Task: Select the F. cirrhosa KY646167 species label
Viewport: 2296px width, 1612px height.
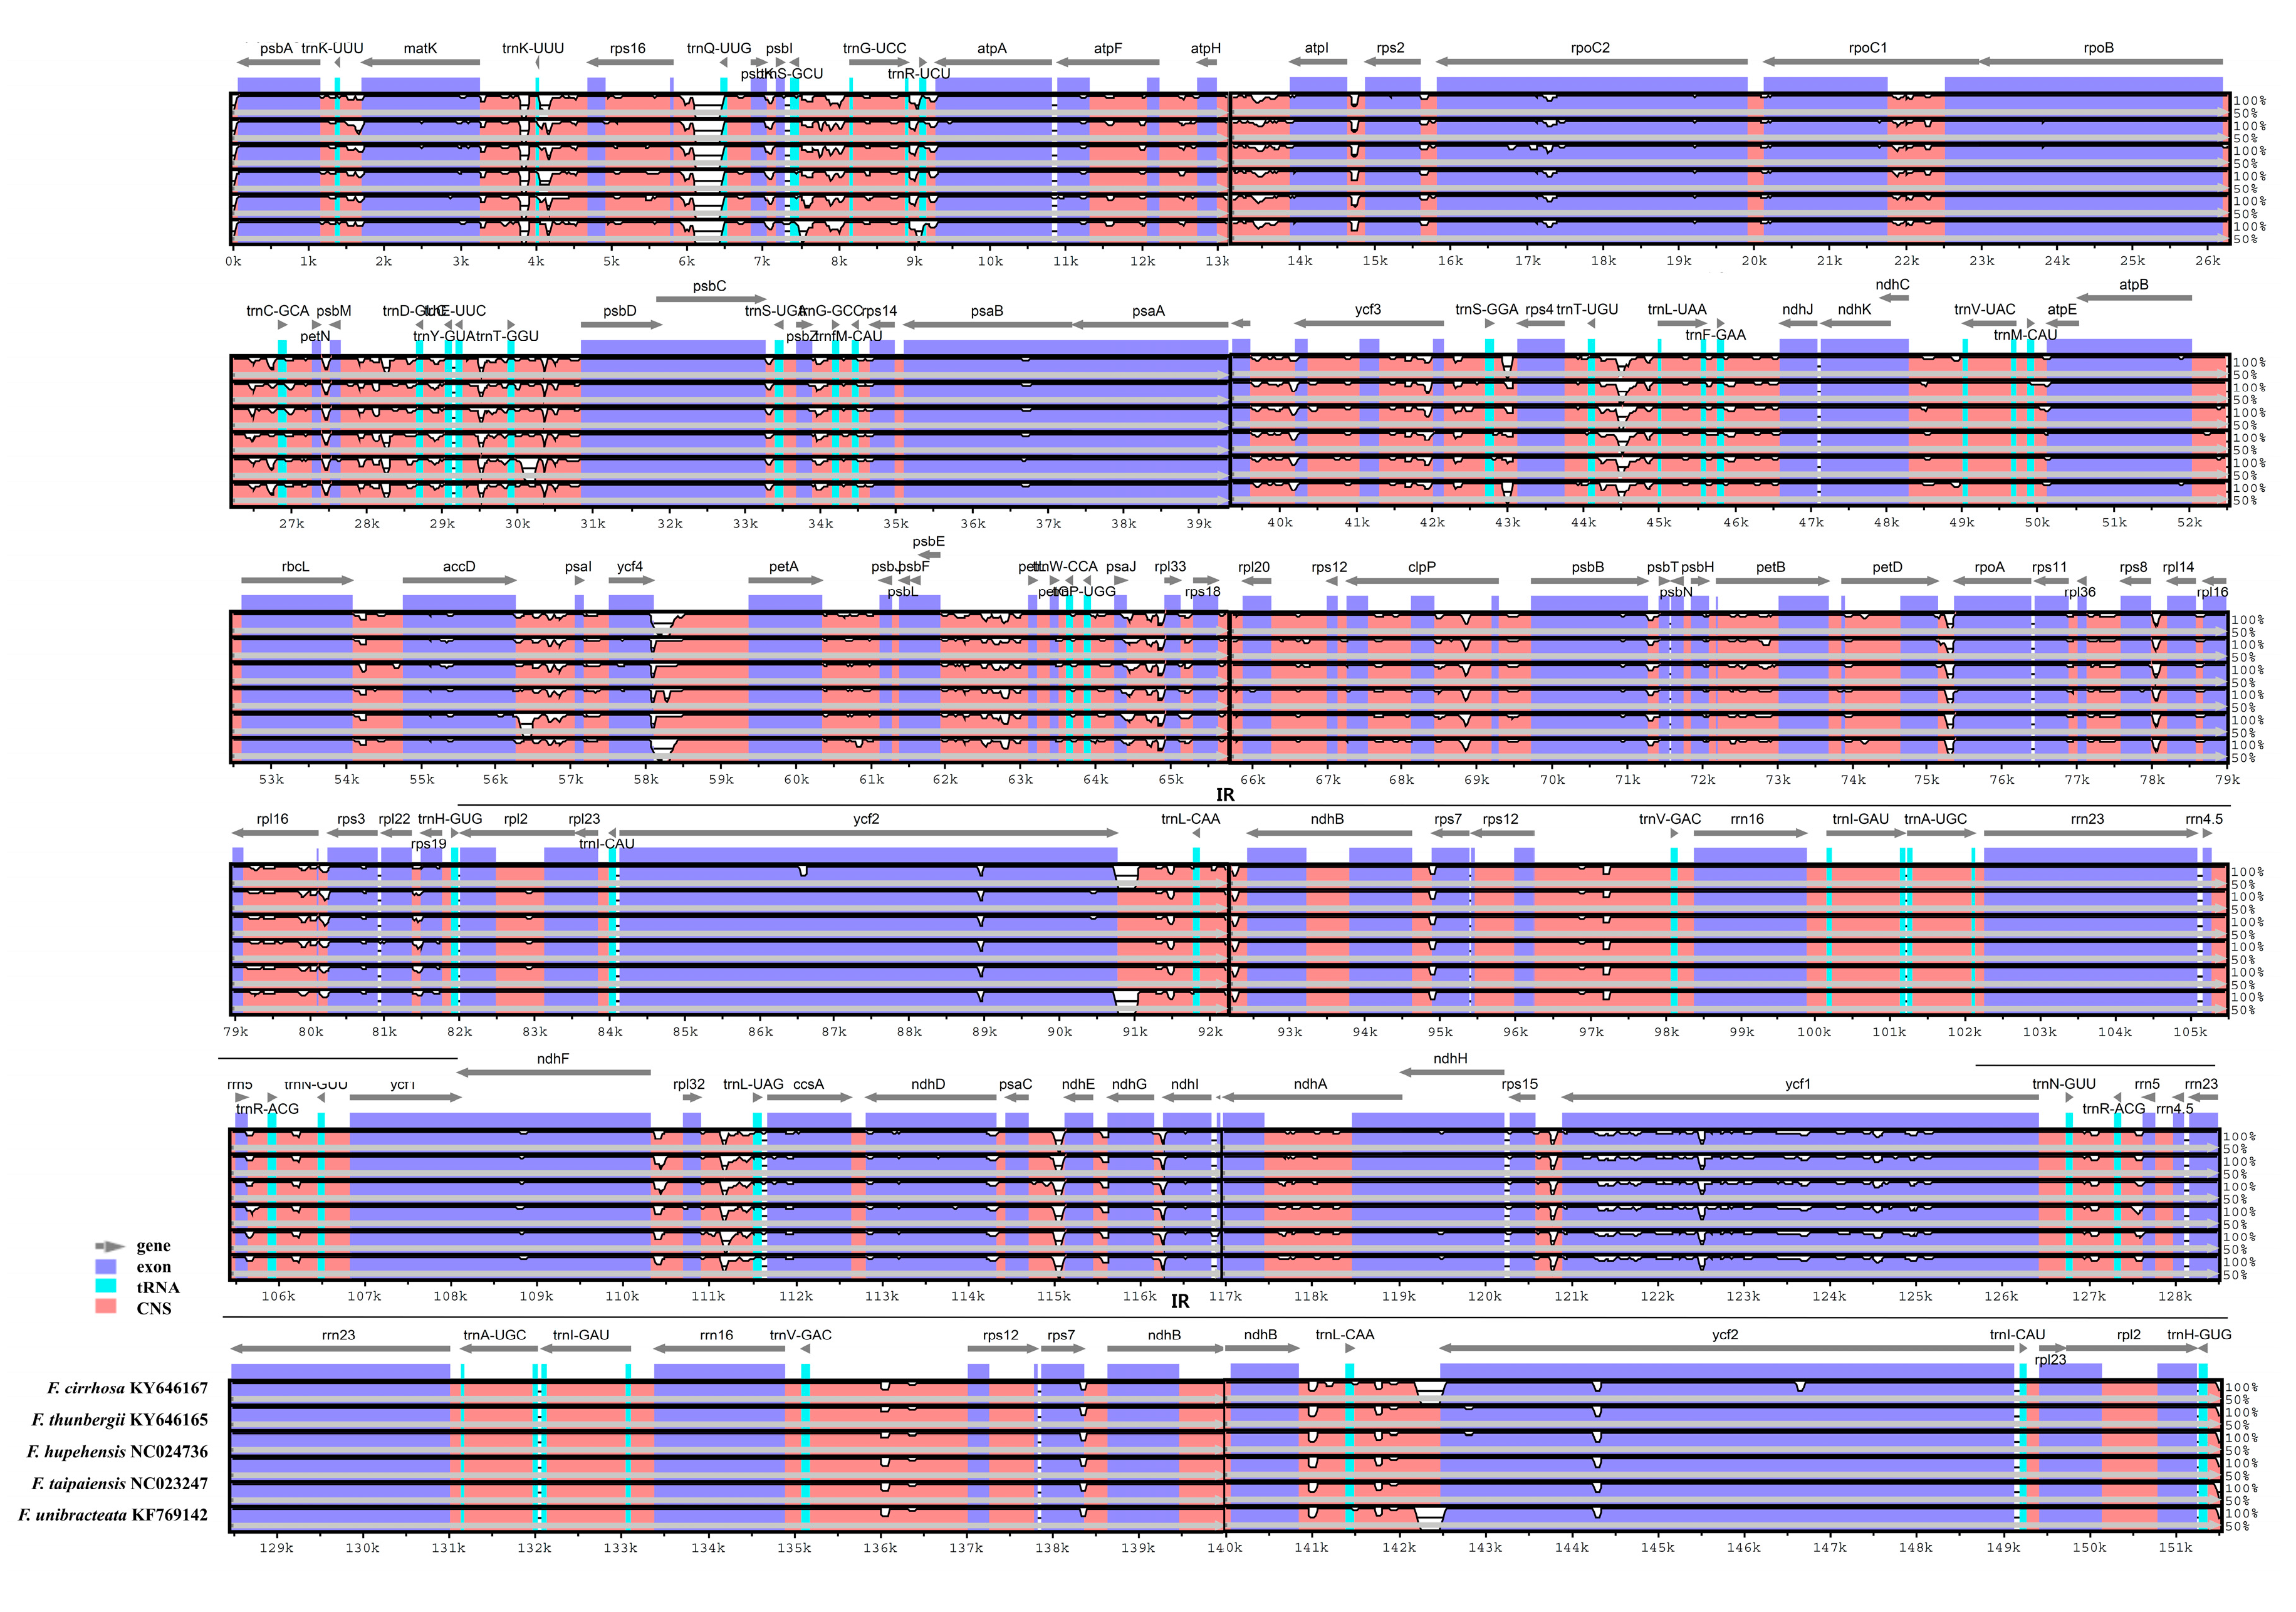Action: pos(127,1388)
